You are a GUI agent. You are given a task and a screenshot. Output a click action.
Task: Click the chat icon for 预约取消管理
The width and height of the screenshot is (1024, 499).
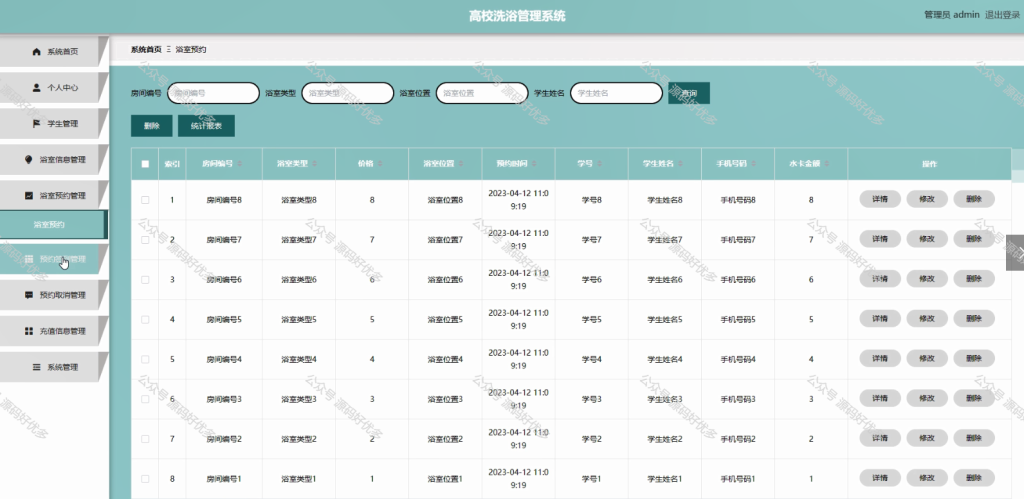pos(28,295)
